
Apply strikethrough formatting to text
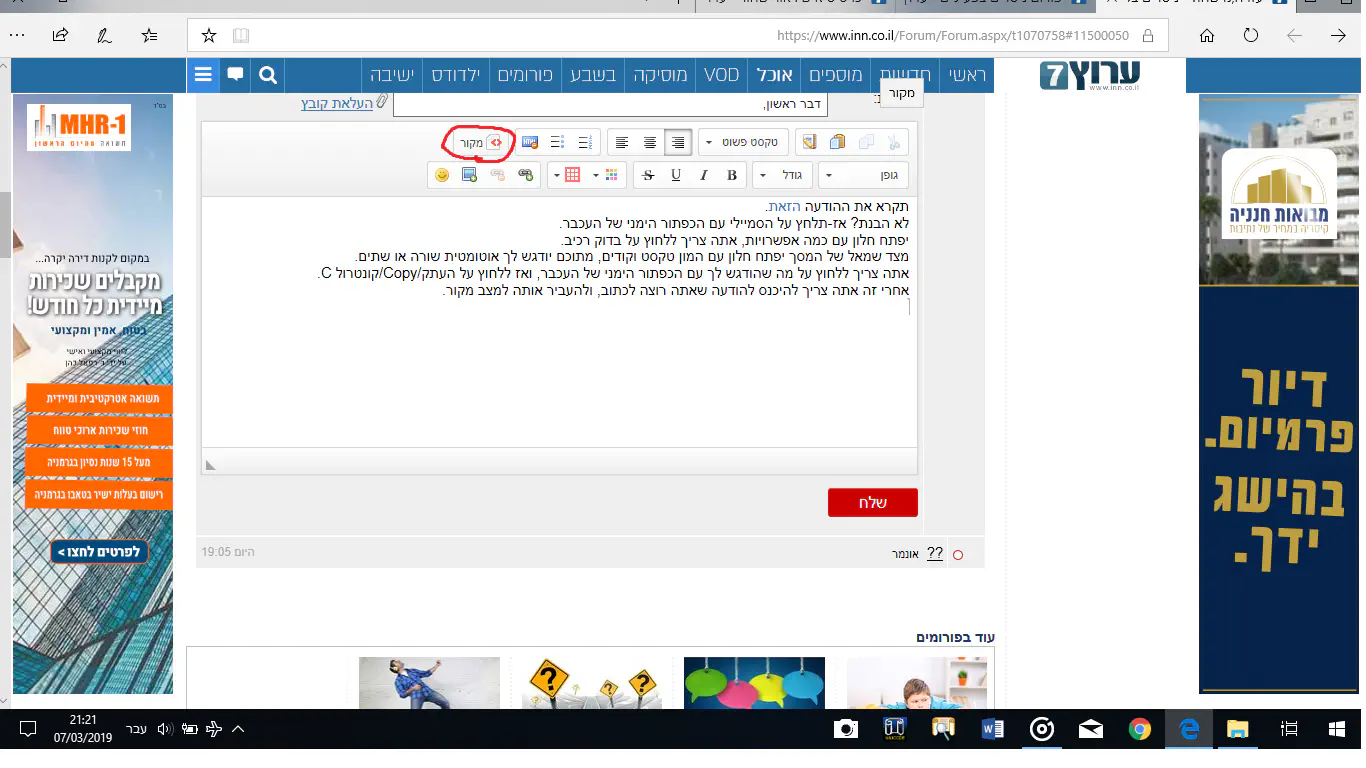(x=648, y=175)
